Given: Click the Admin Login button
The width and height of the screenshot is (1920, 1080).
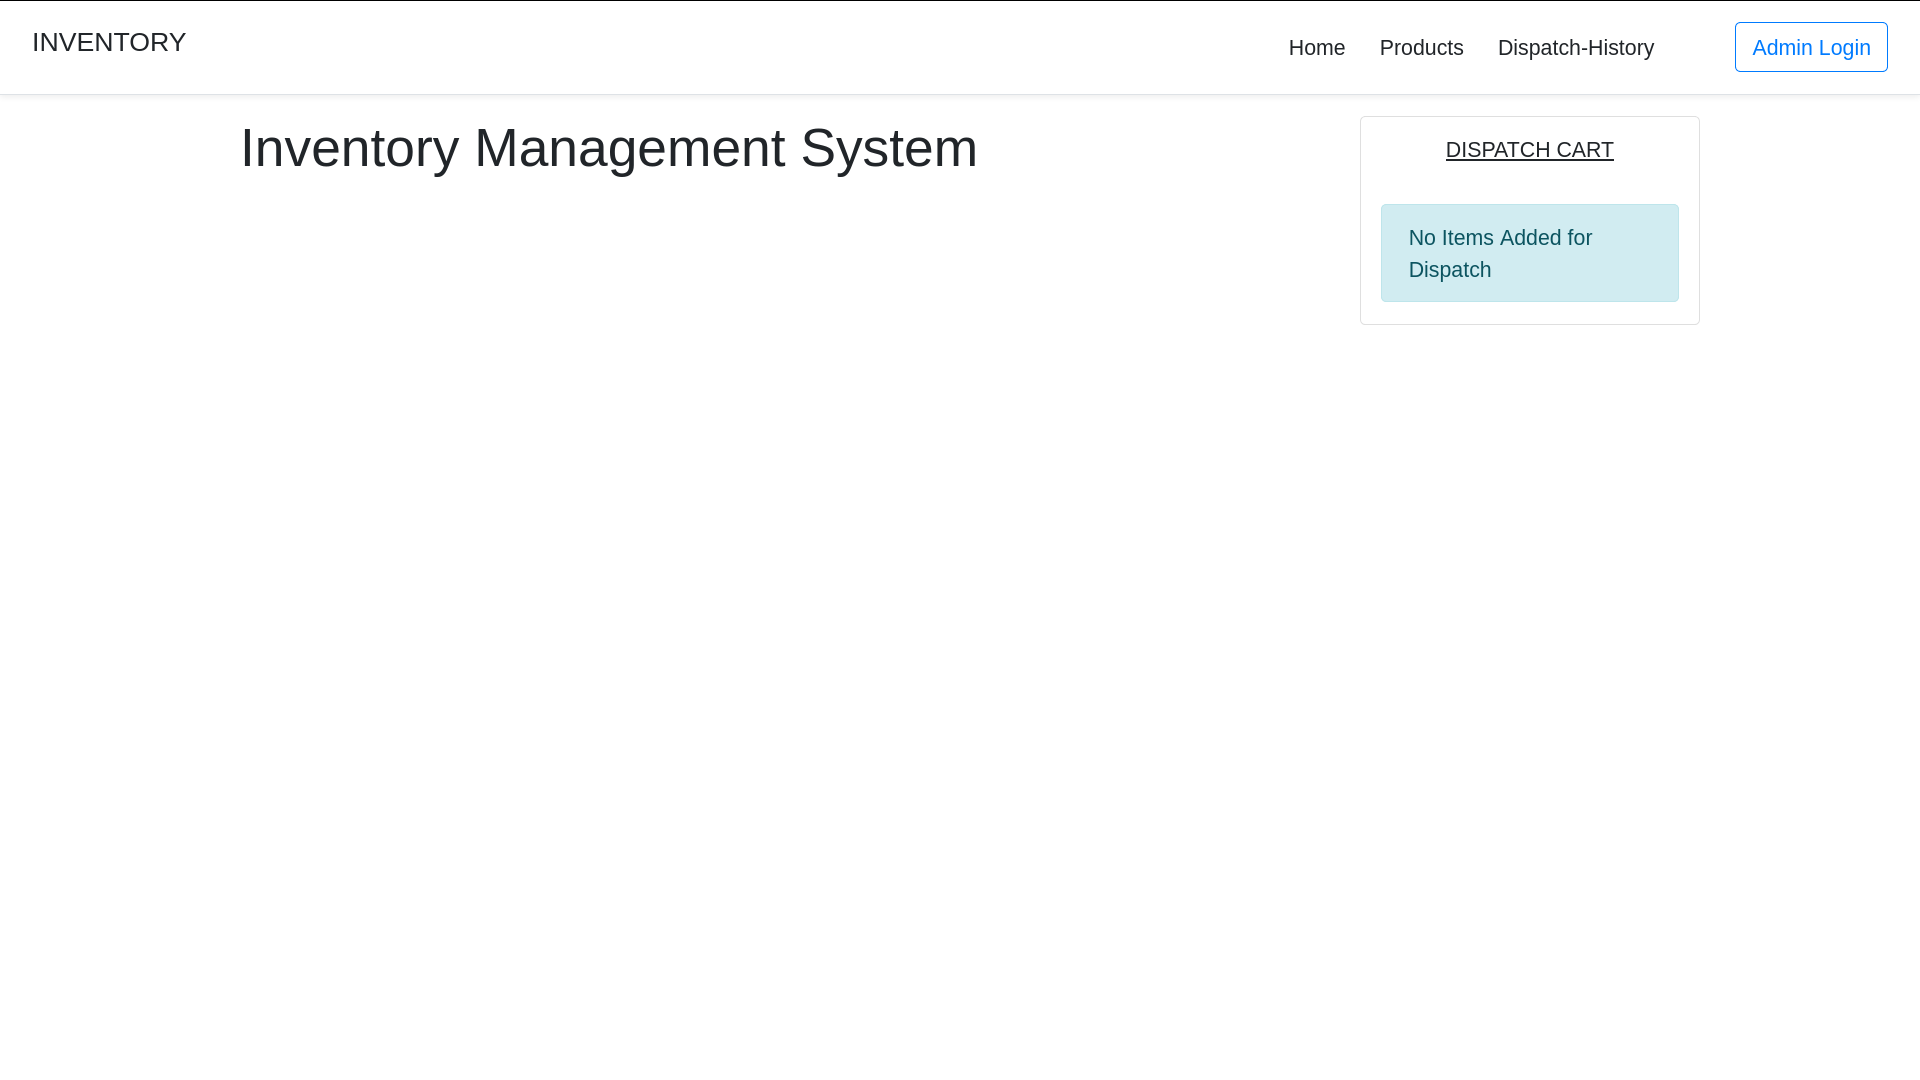Looking at the screenshot, I should point(1811,47).
